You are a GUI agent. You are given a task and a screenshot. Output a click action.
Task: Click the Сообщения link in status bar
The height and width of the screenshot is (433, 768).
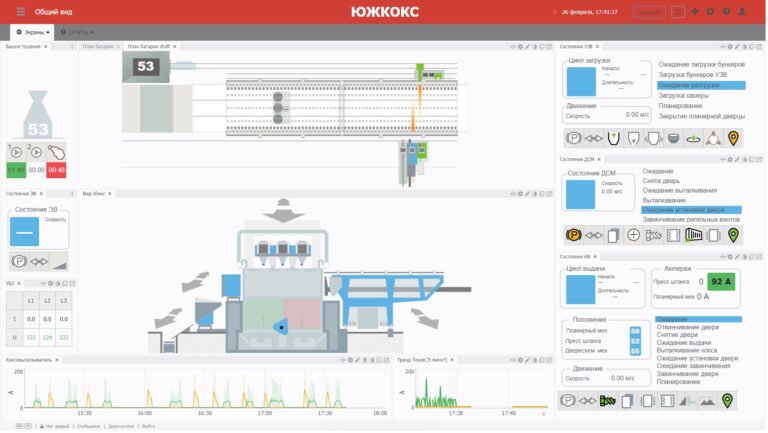(88, 426)
